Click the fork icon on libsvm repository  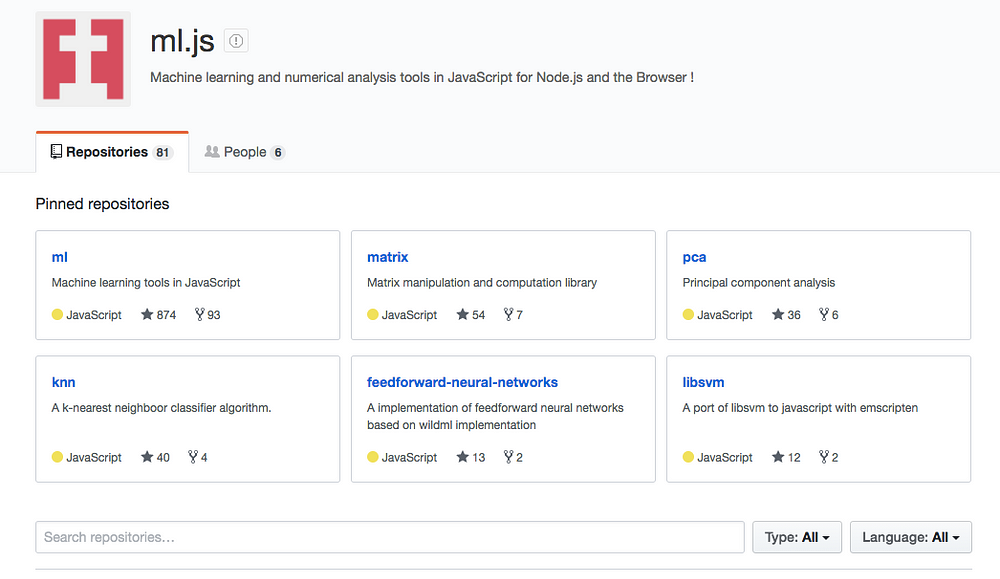click(x=824, y=457)
